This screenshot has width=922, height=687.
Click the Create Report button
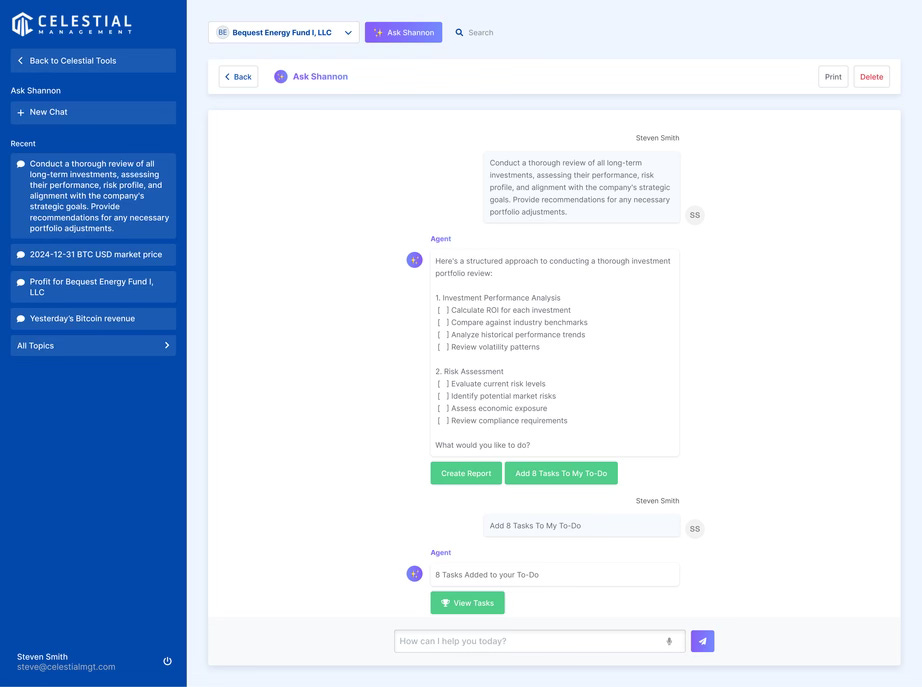pos(466,473)
